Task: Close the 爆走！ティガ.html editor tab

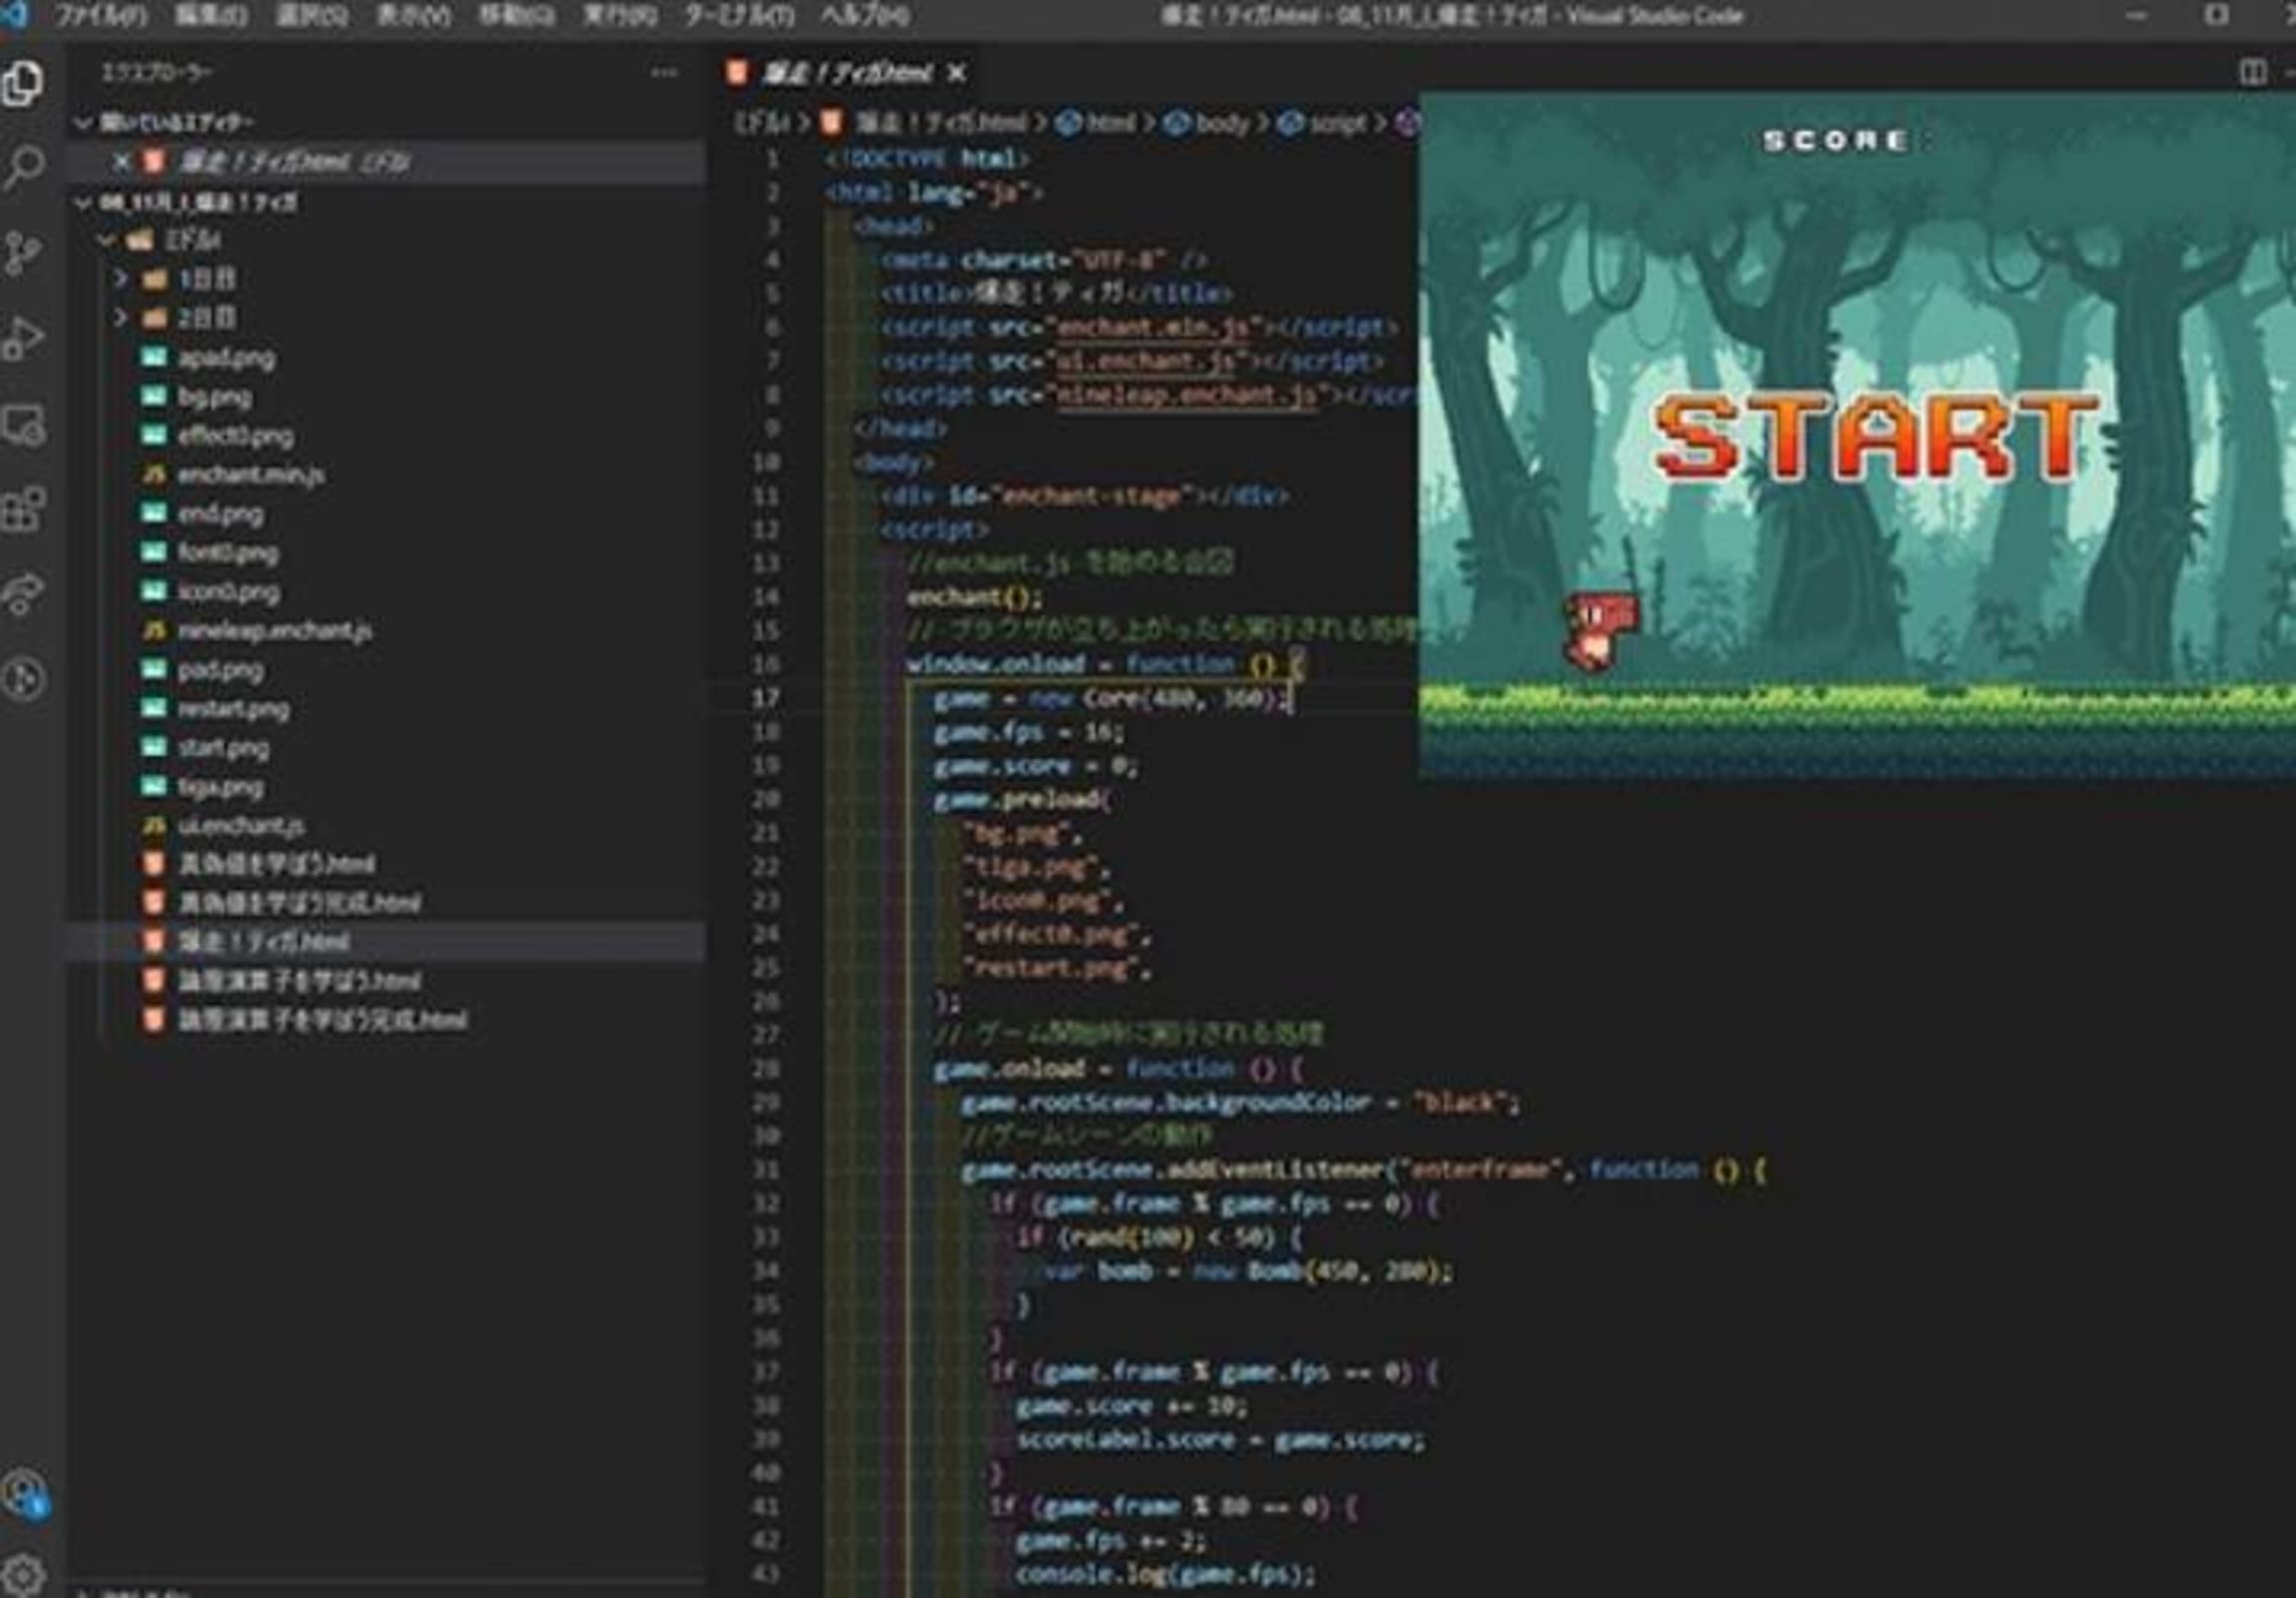Action: [957, 73]
